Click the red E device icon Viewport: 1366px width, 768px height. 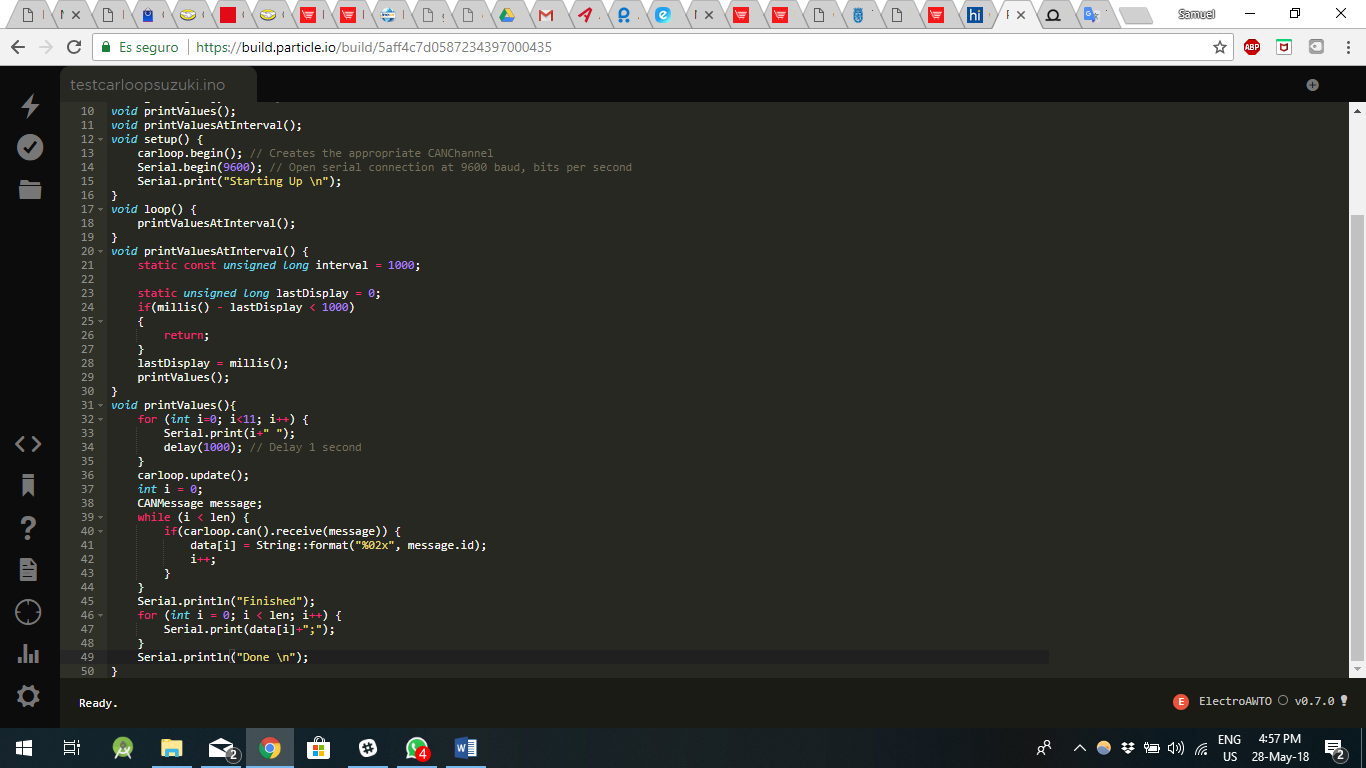coord(1181,702)
